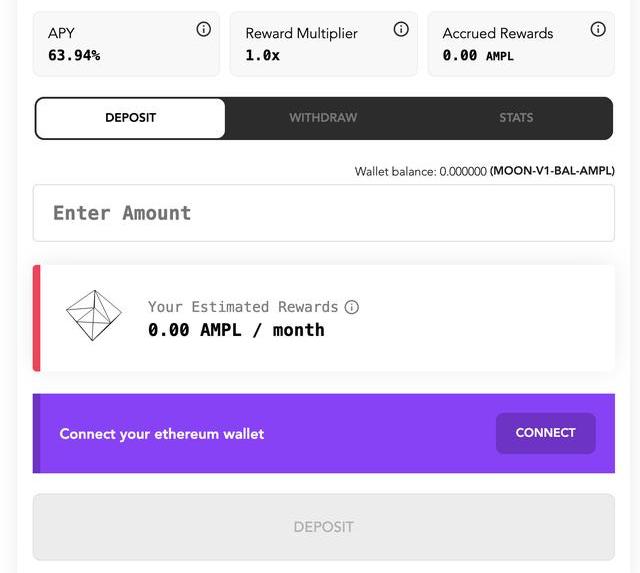The image size is (640, 573).
Task: Open the STATS tab
Action: (x=516, y=118)
